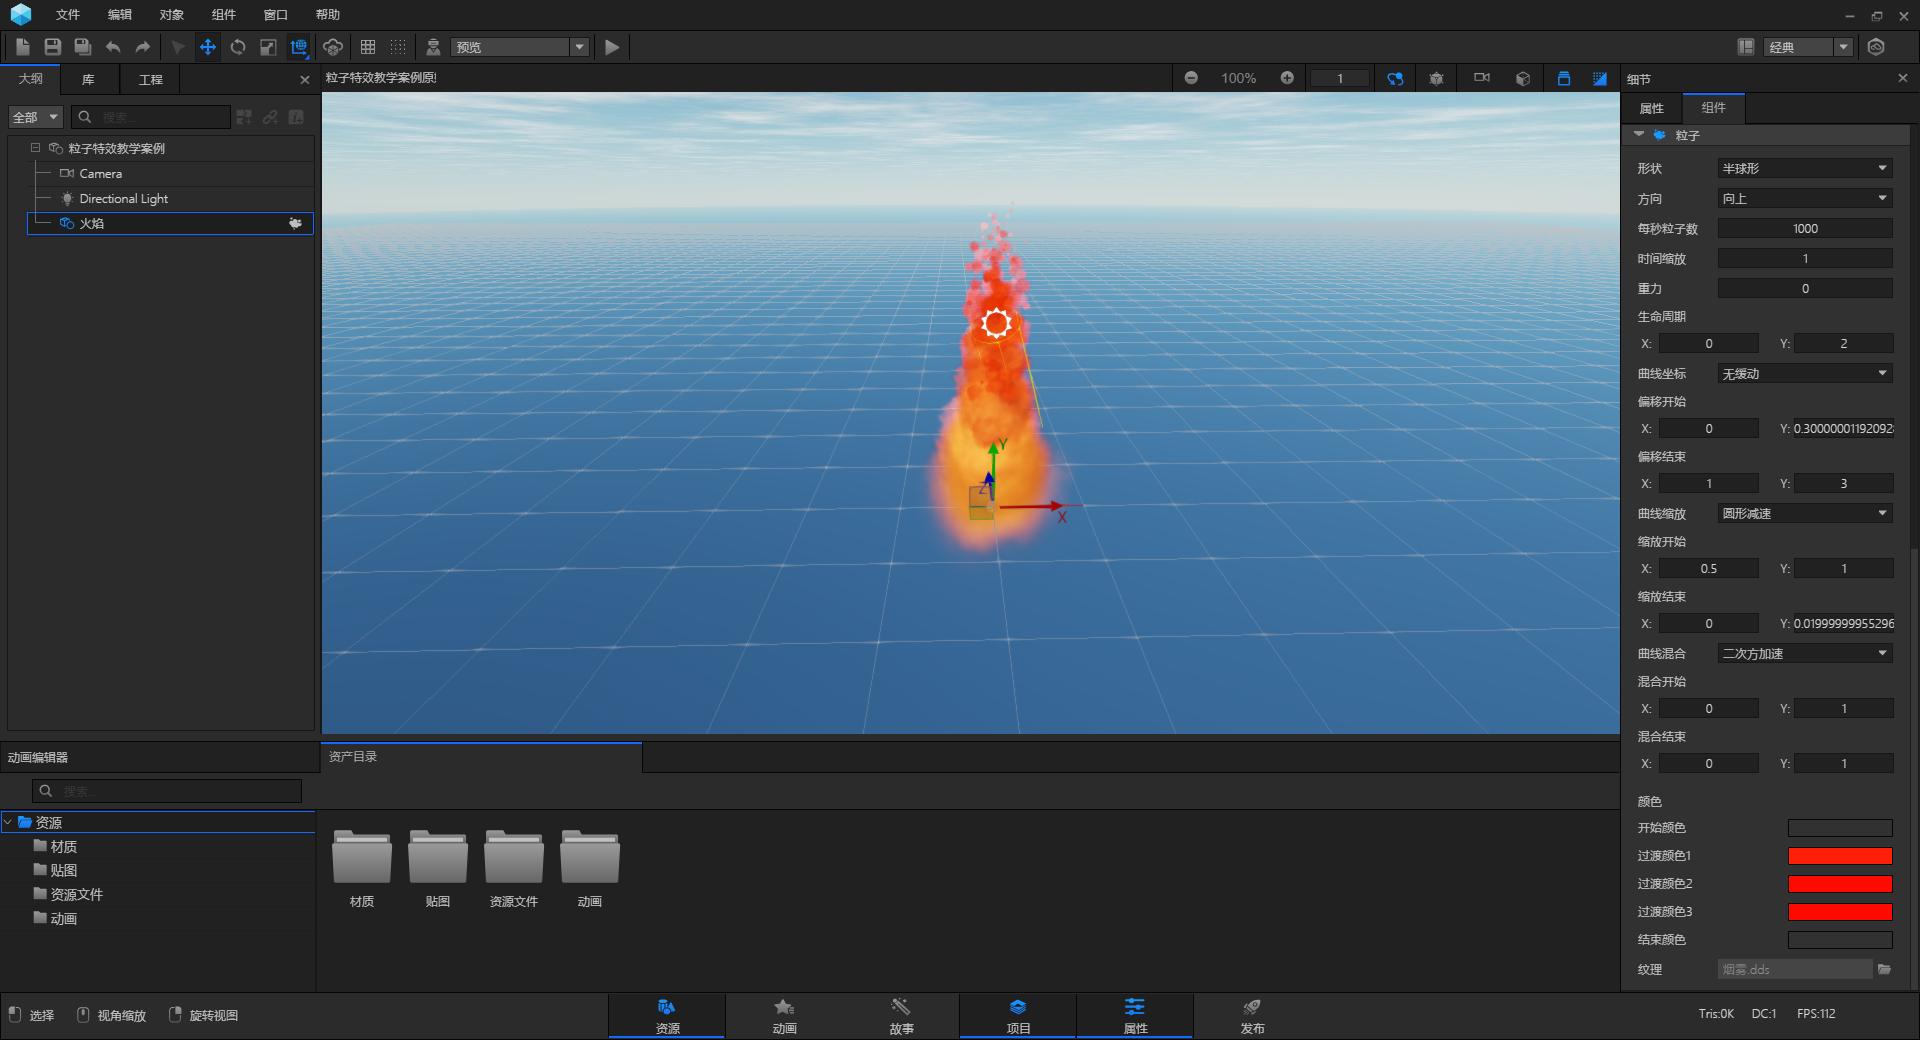Image resolution: width=1920 pixels, height=1040 pixels.
Task: Click the layout panel icon near 经典
Action: pos(1746,47)
